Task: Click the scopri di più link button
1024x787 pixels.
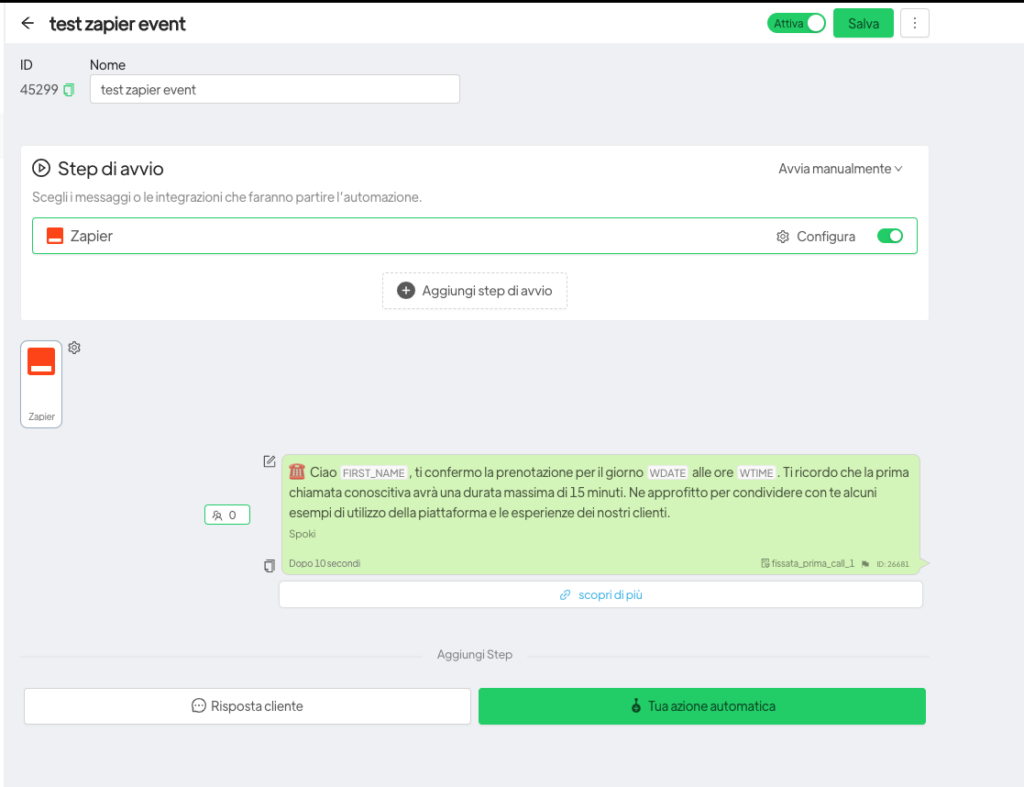Action: coord(600,595)
